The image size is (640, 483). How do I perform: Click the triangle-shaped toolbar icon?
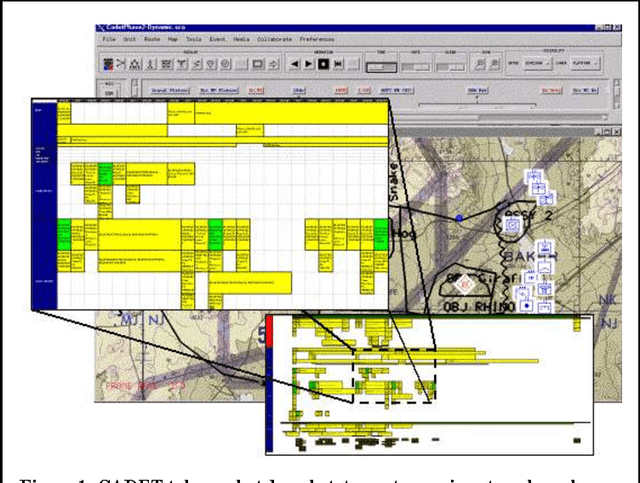136,64
